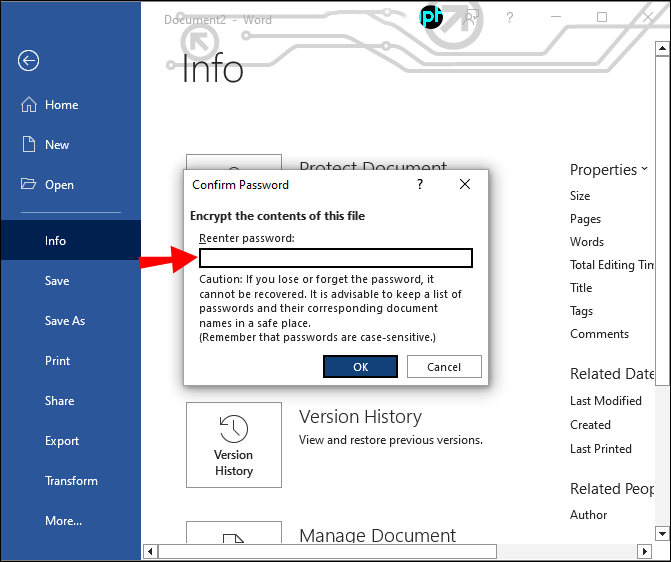Click the Reenter password field

pyautogui.click(x=336, y=259)
